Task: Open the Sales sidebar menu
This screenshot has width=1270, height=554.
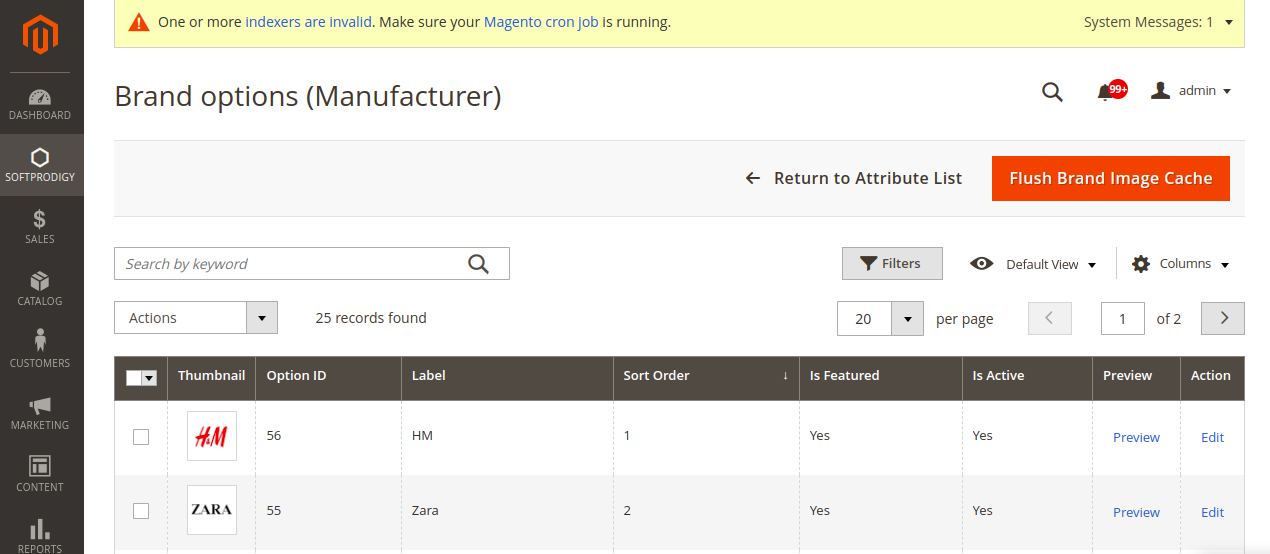Action: 41,228
